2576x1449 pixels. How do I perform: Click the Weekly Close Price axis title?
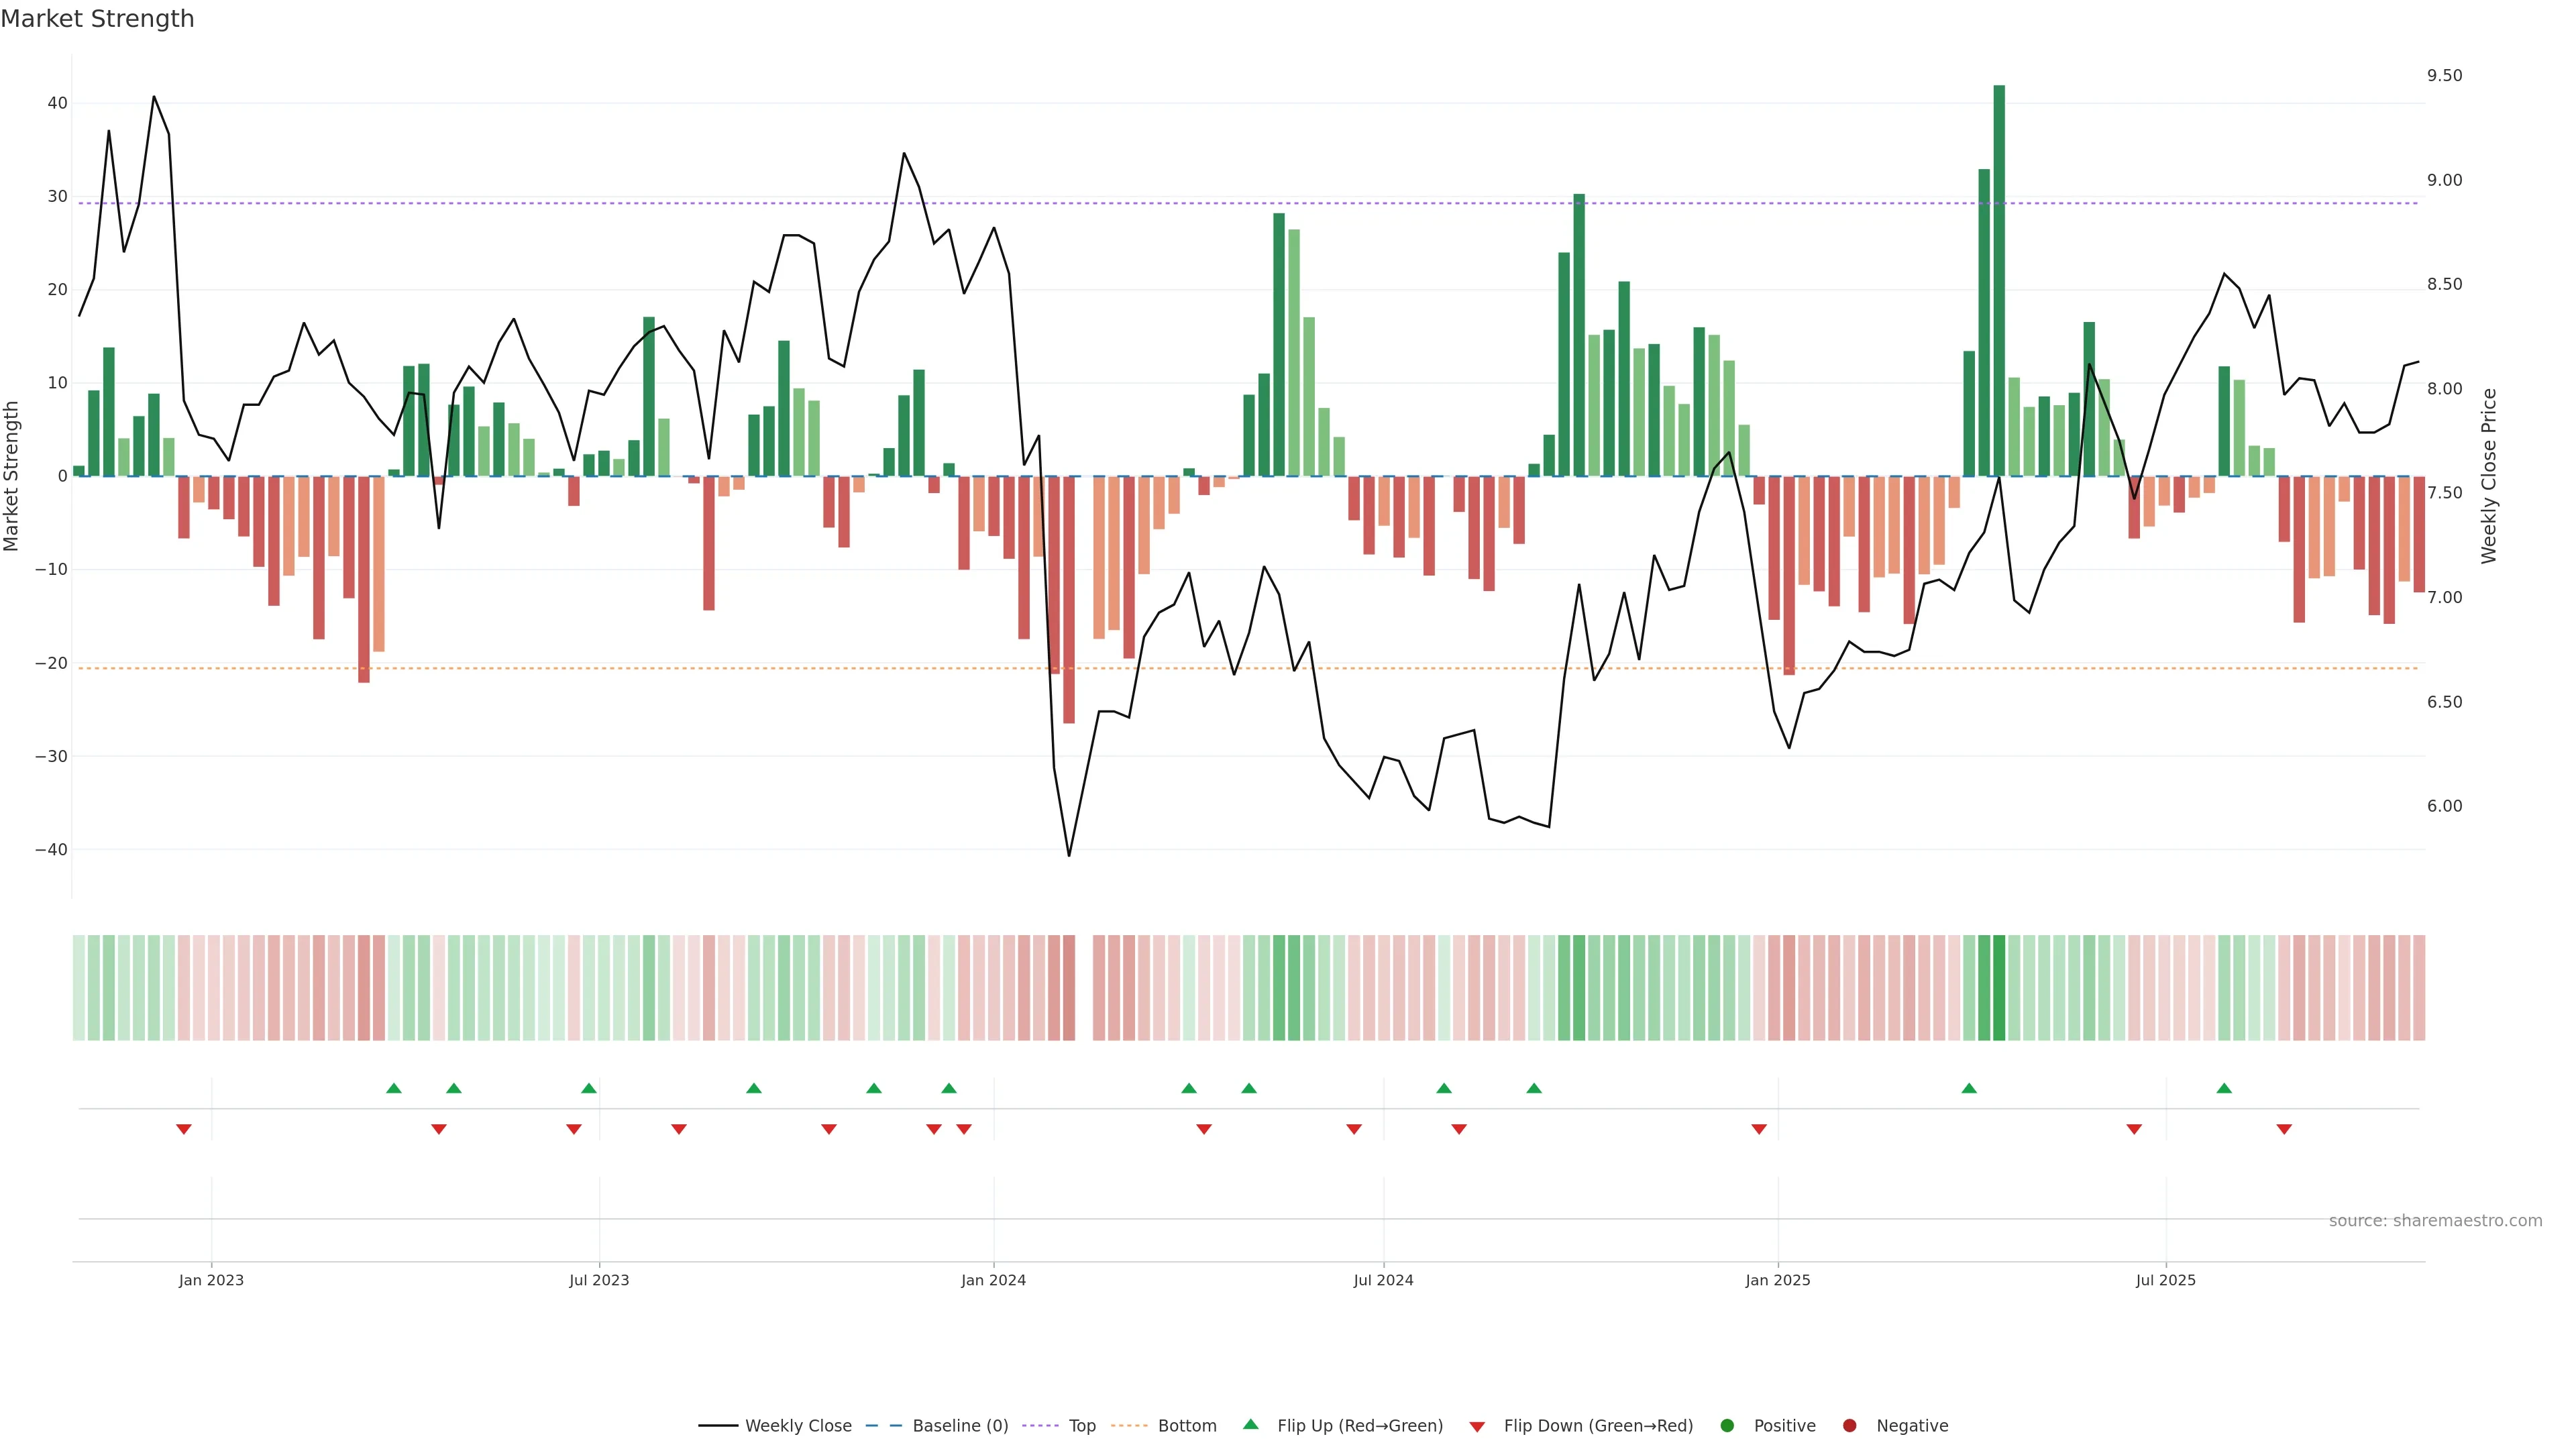pyautogui.click(x=2489, y=476)
